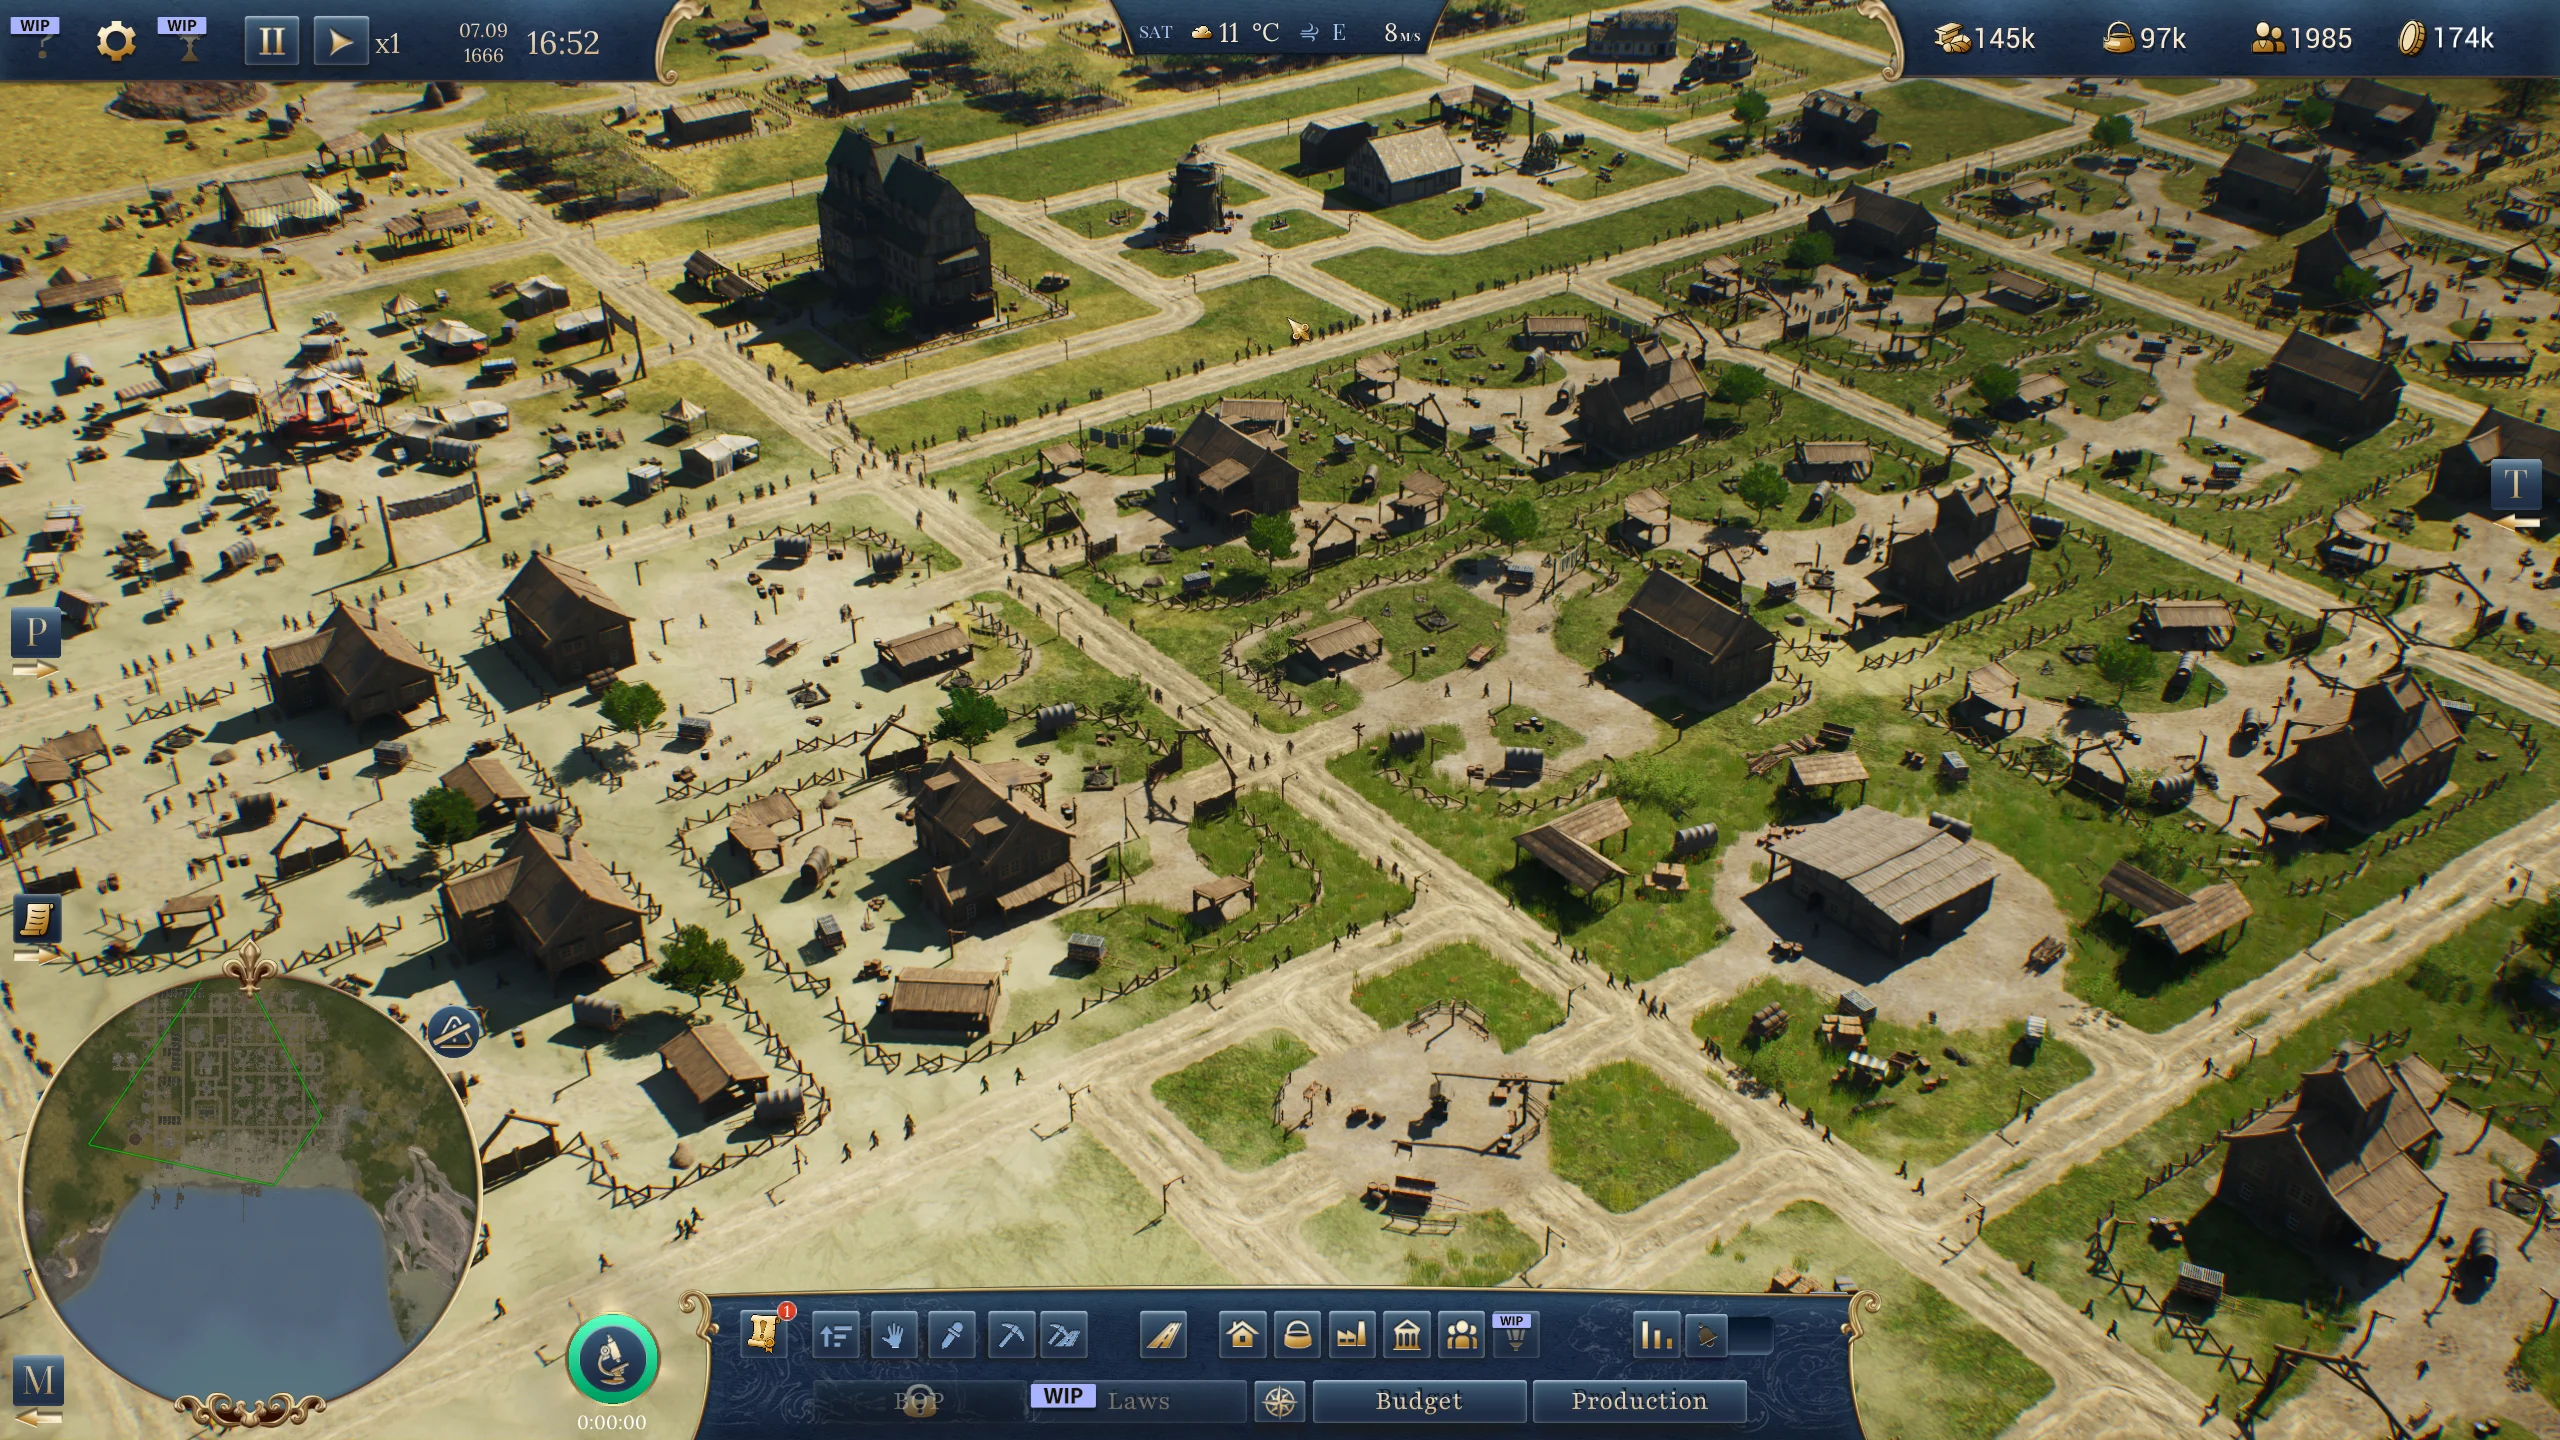Click the circular minimap
Image resolution: width=2560 pixels, height=1440 pixels.
250,1190
